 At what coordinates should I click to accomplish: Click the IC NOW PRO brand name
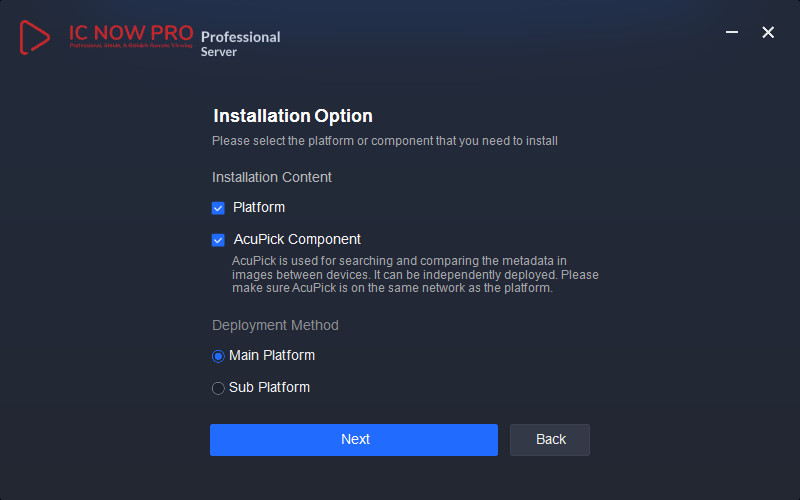click(131, 32)
